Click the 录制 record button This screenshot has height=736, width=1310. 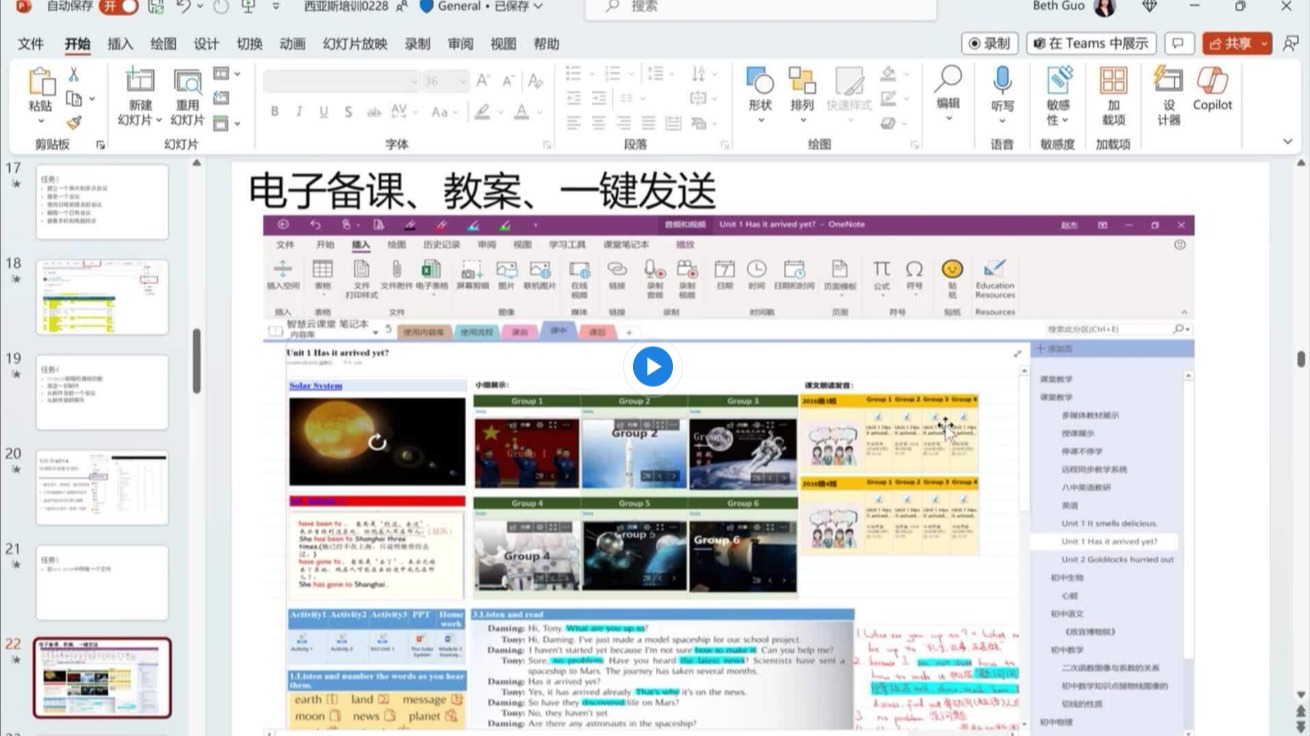coord(989,43)
